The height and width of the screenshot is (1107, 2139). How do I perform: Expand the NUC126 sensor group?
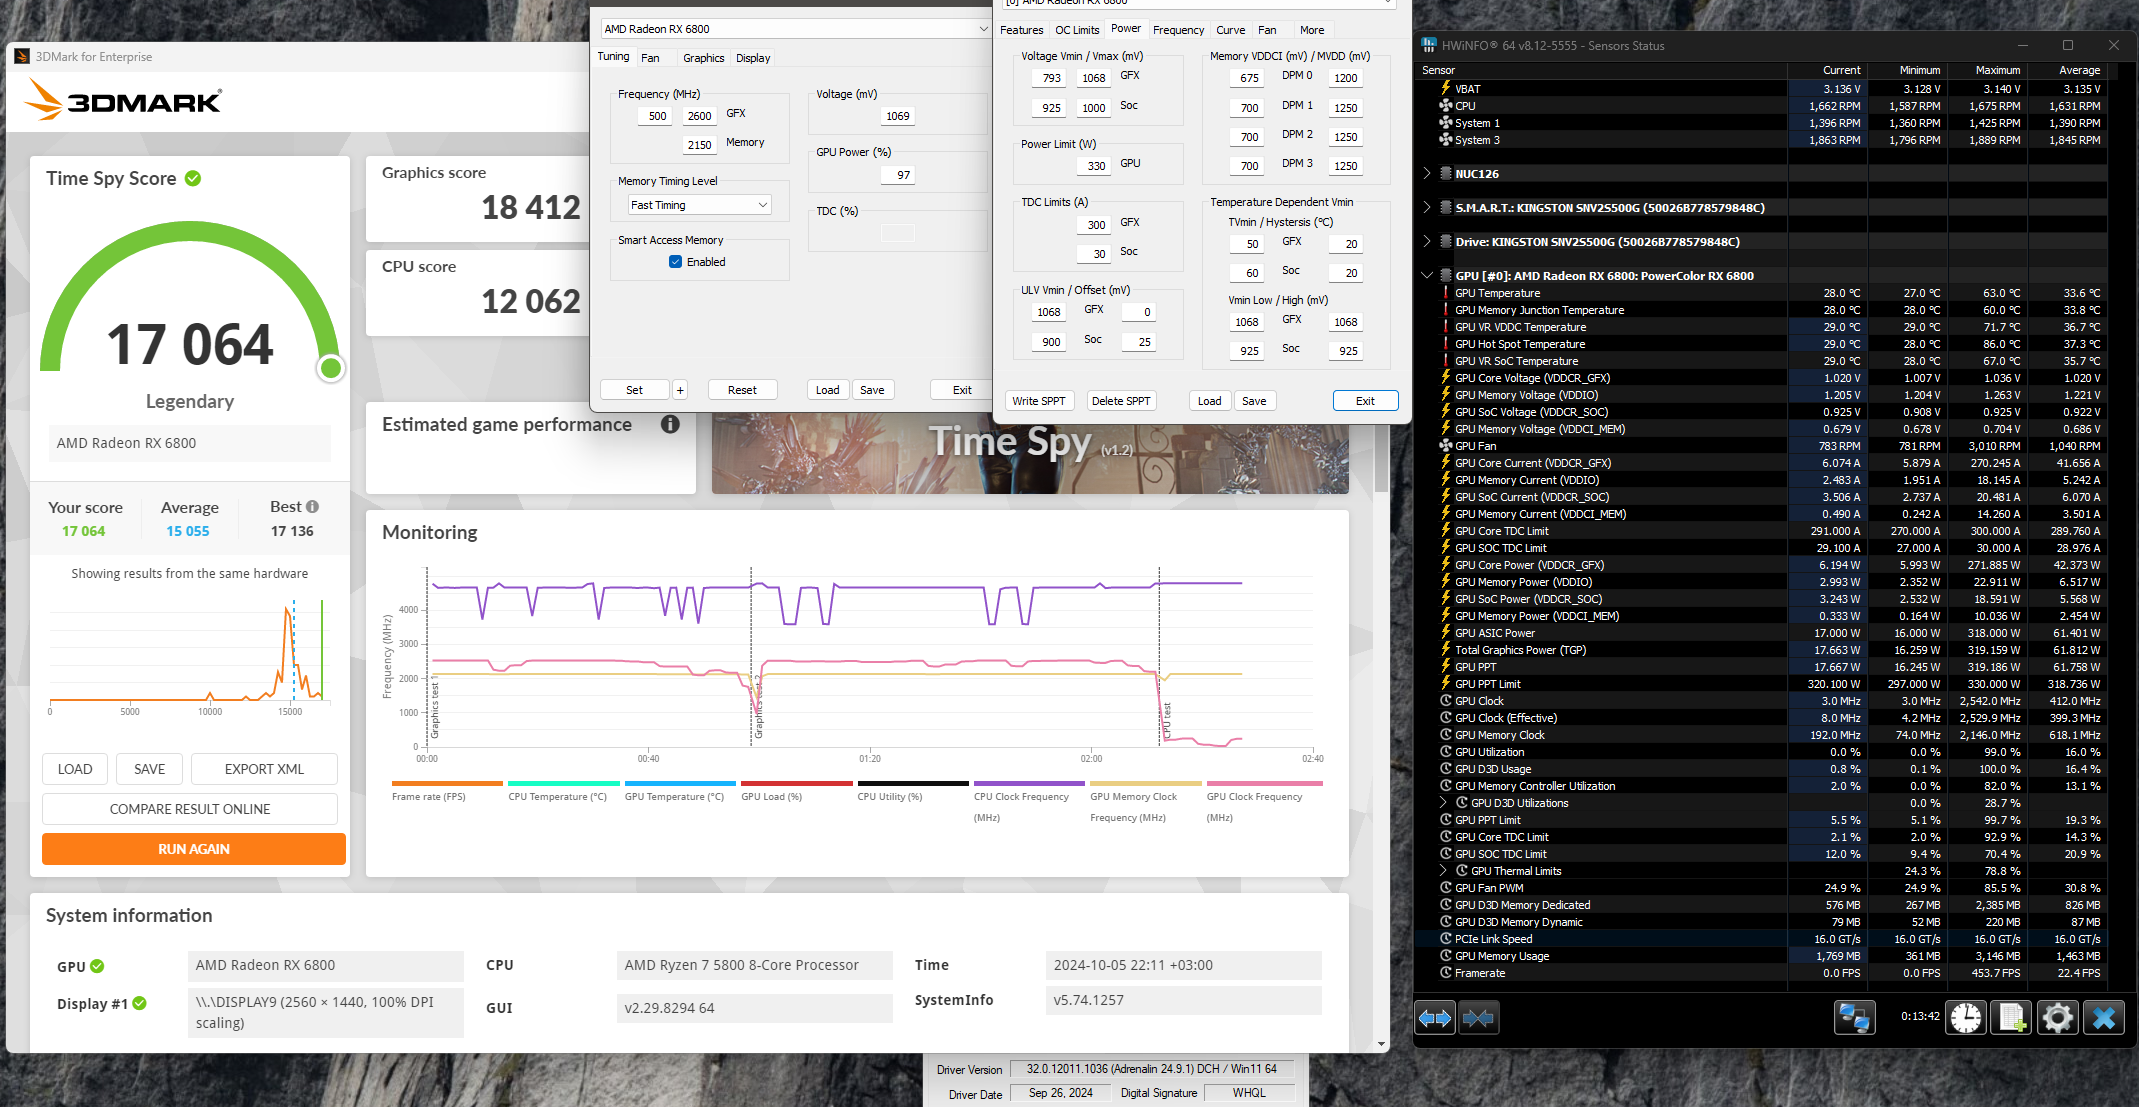[1427, 174]
